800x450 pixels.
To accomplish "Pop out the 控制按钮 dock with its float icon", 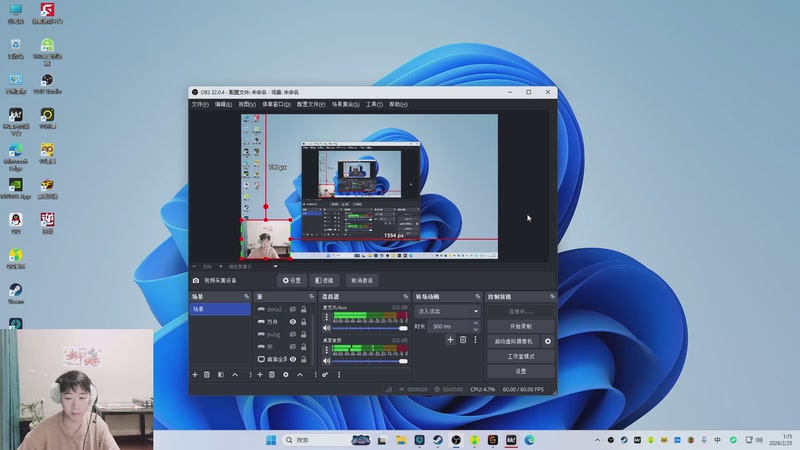I will click(552, 296).
